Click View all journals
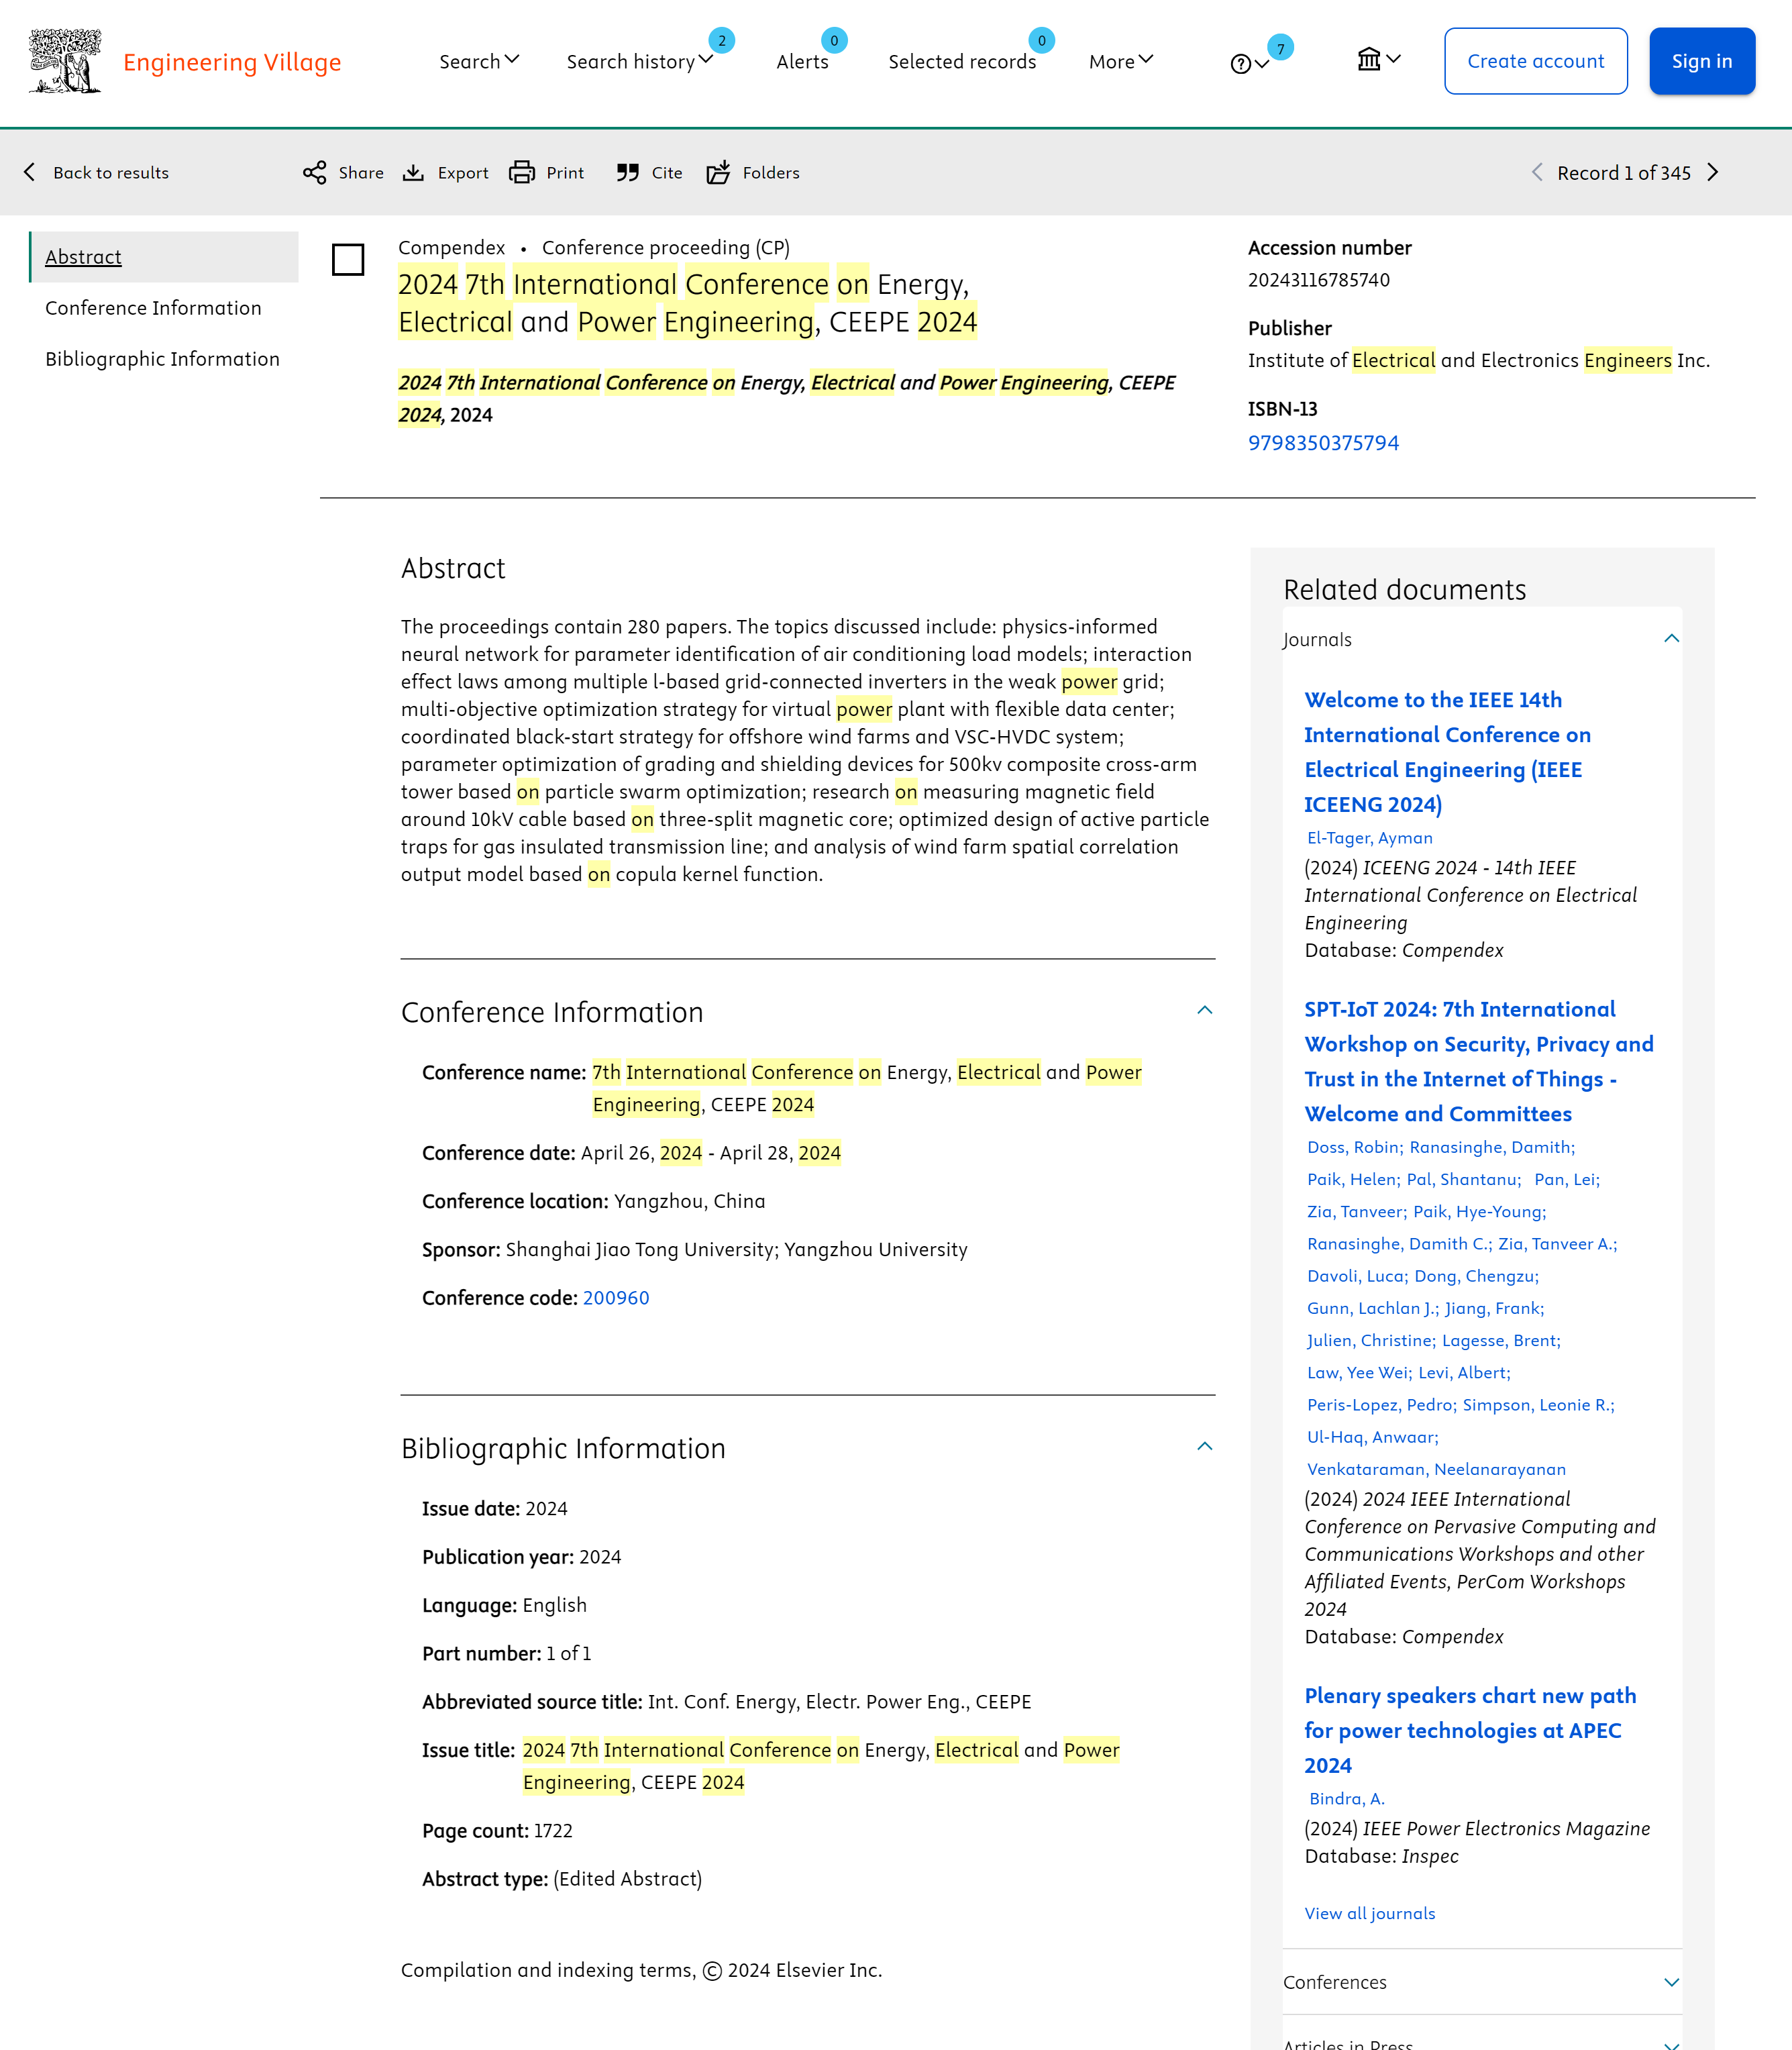 (1369, 1913)
